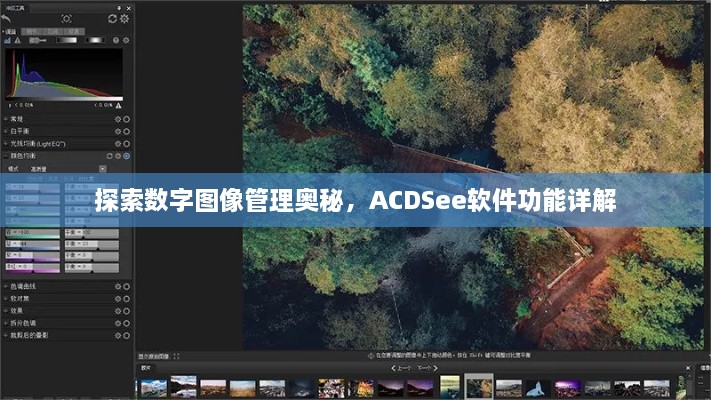Open settings gear for 软对焦 group
Viewport: 711px width, 400px height.
(118, 299)
